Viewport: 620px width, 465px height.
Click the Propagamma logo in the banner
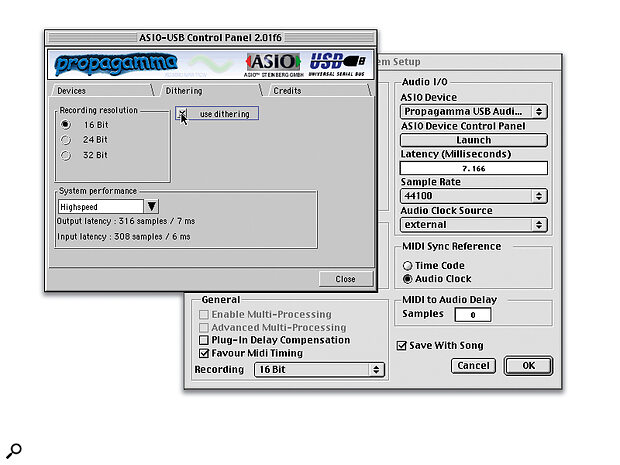pyautogui.click(x=116, y=64)
